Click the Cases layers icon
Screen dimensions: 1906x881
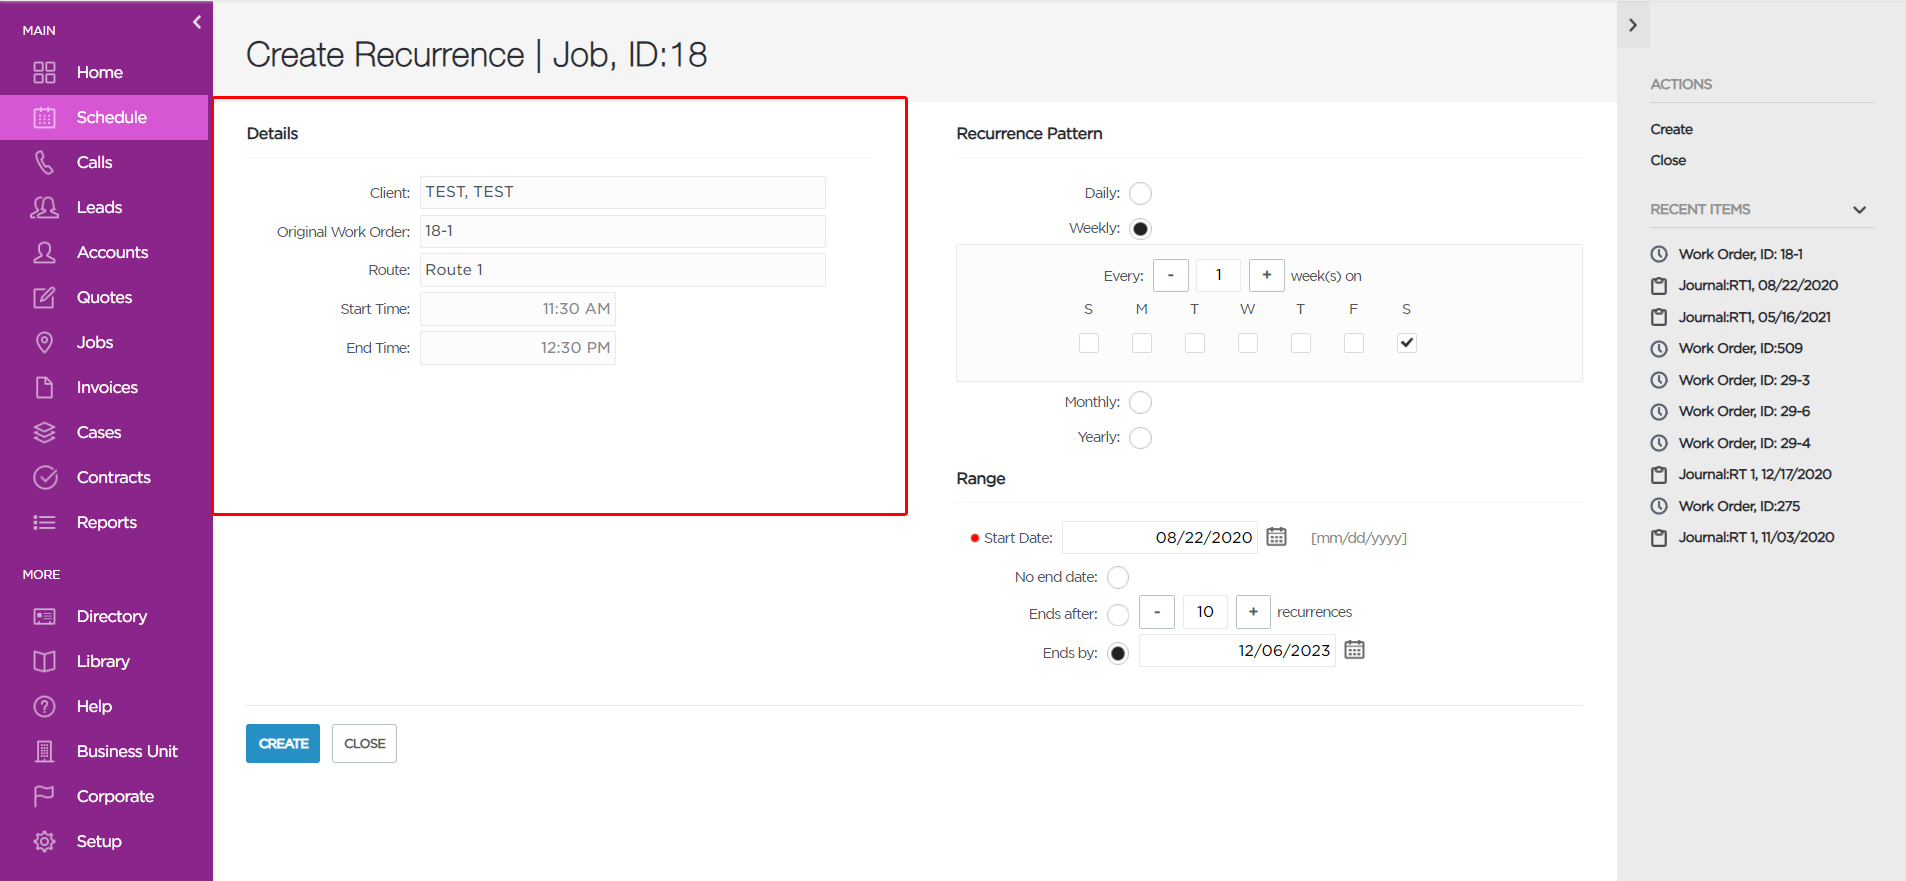44,432
